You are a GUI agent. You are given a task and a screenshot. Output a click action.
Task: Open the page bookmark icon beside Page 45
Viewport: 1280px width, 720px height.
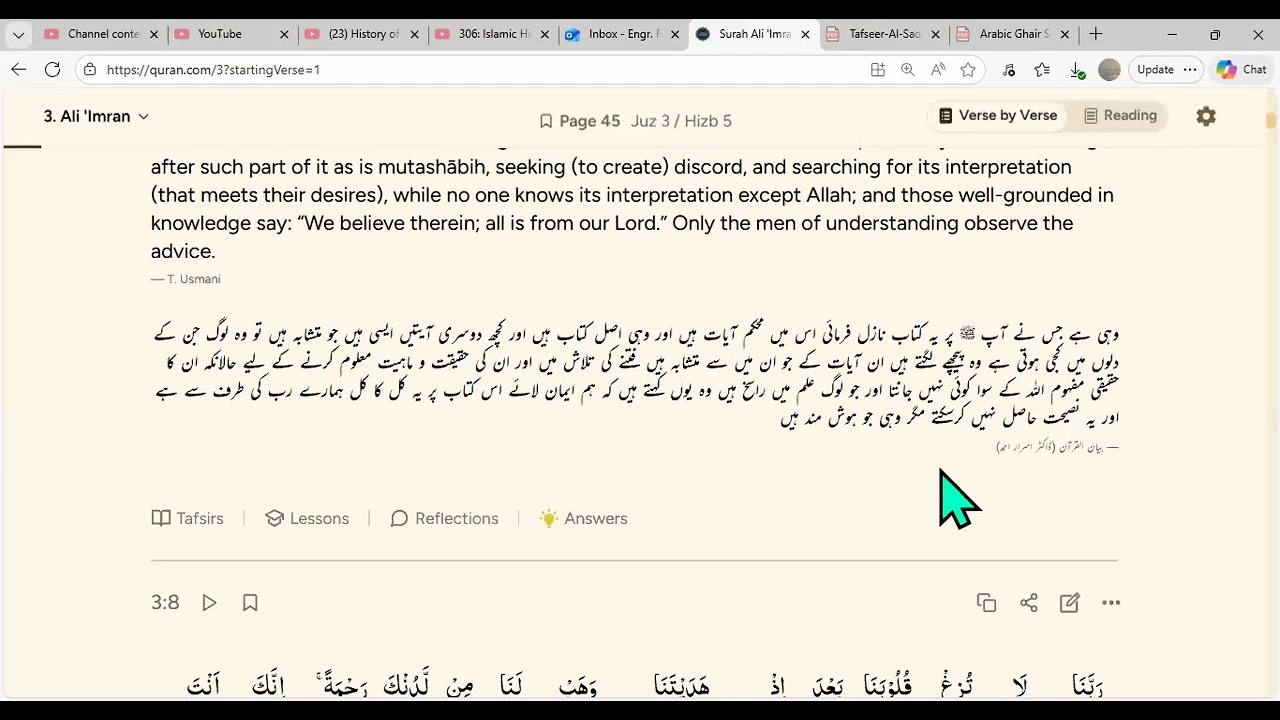pos(546,121)
